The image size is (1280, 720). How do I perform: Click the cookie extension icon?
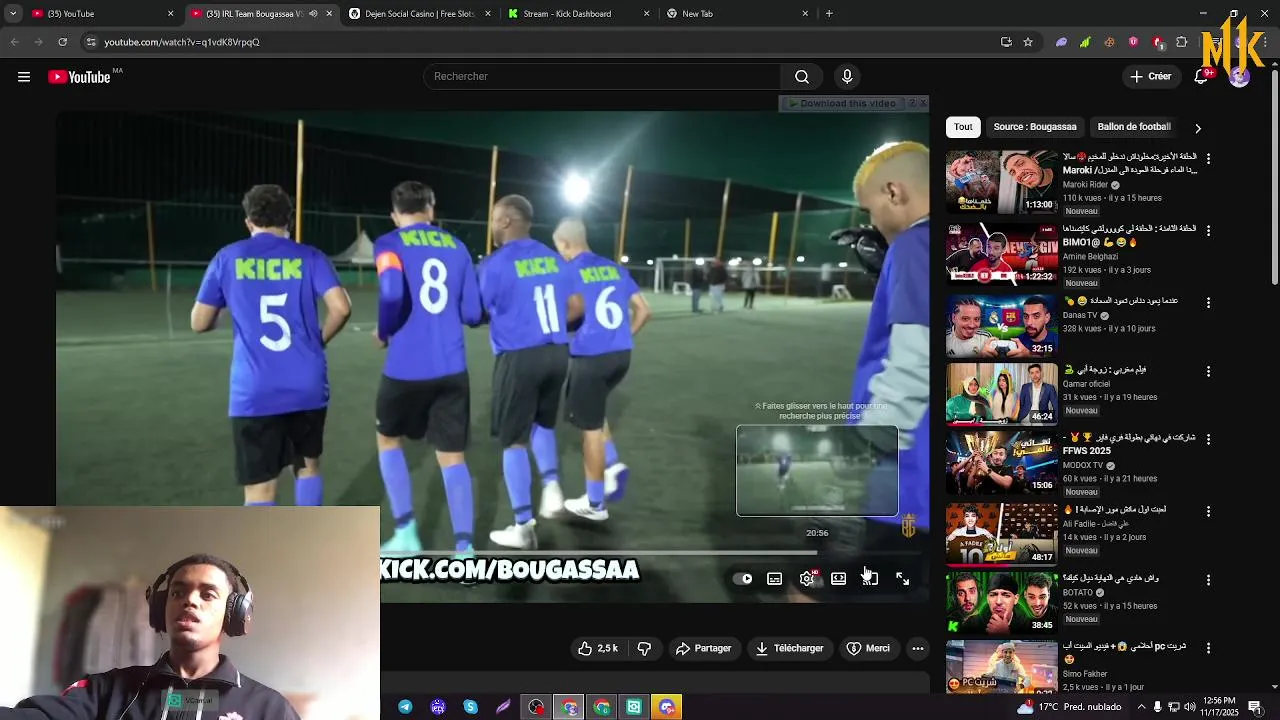(x=1109, y=42)
